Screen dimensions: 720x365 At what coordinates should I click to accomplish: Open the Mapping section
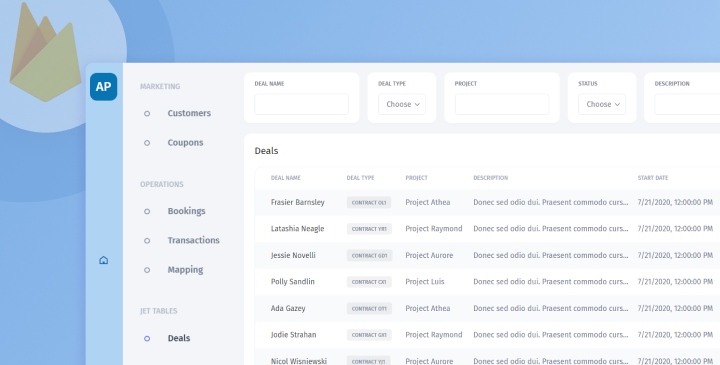(x=185, y=270)
